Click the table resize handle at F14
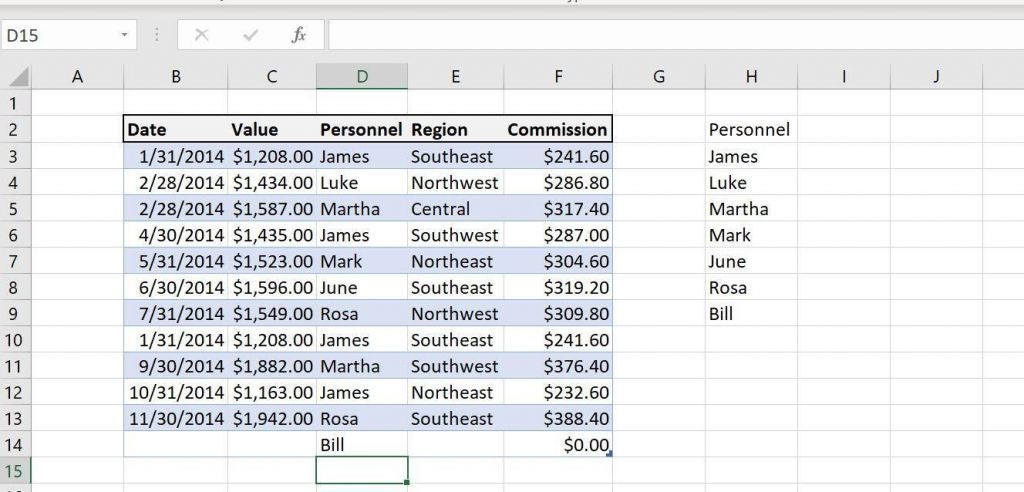 pos(609,453)
